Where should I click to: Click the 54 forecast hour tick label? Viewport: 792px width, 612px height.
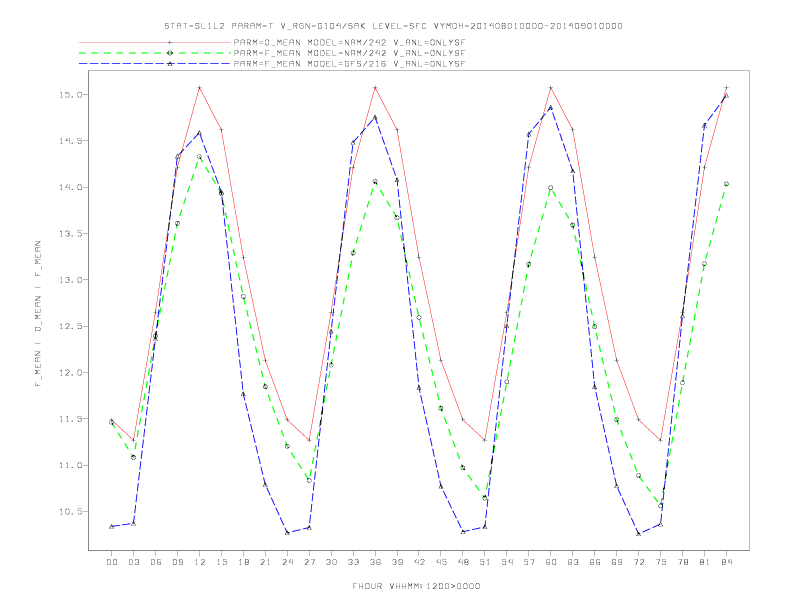[507, 562]
